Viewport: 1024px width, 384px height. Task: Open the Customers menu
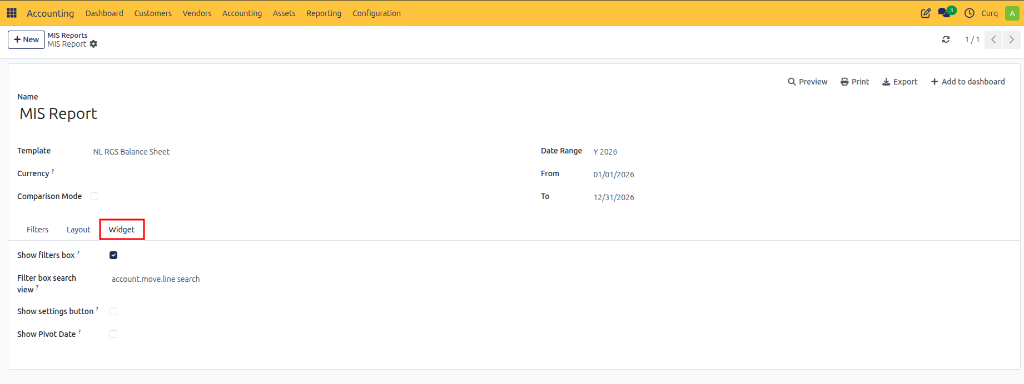(153, 13)
